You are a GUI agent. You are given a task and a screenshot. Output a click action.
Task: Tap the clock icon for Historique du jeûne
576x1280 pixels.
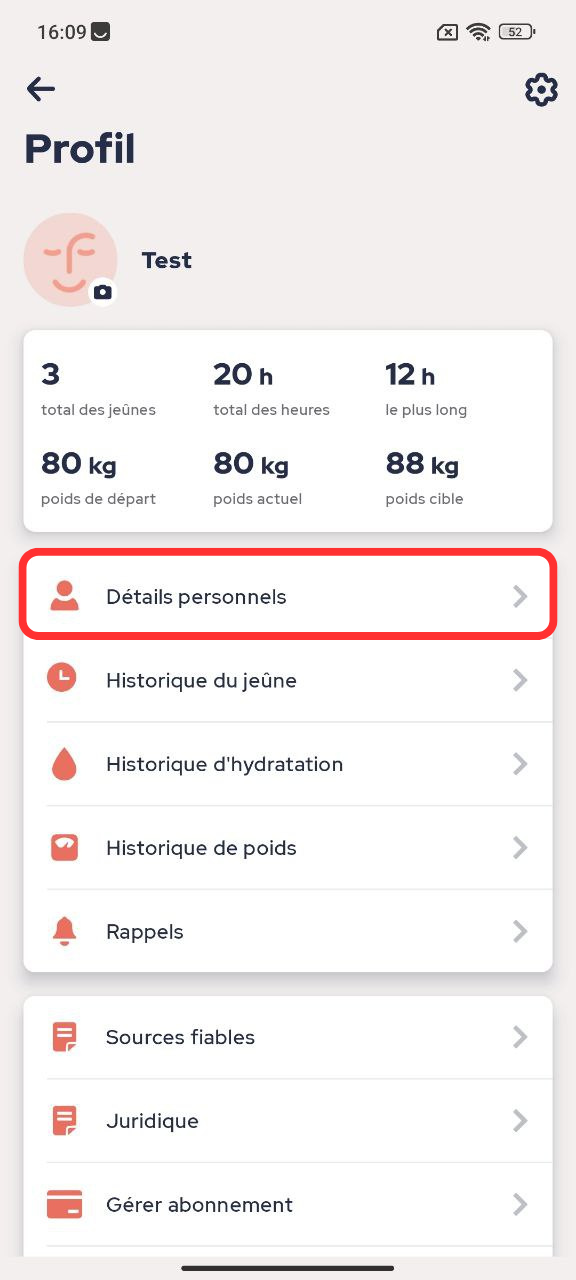pyautogui.click(x=62, y=679)
